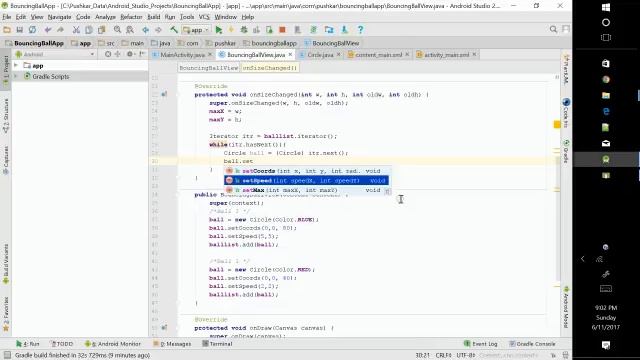Image resolution: width=640 pixels, height=360 pixels.
Task: Click the navigate Back arrow
Action: pos(145,30)
